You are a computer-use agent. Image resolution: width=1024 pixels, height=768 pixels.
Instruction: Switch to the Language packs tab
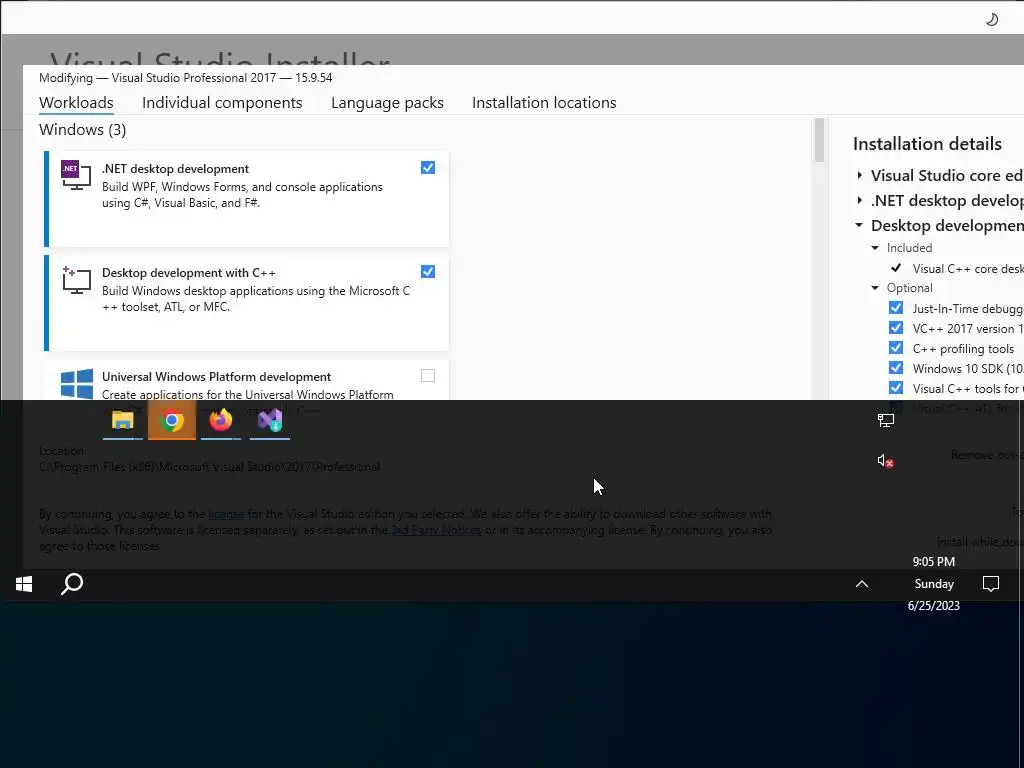click(387, 103)
